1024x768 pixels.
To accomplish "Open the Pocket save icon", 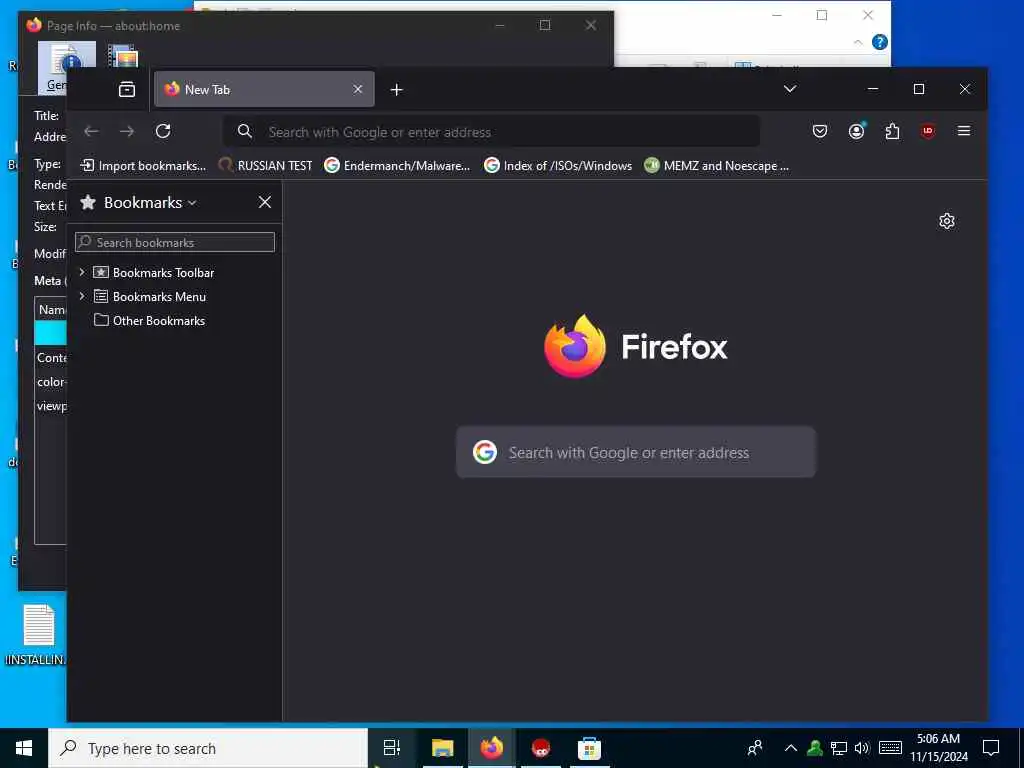I will (820, 131).
